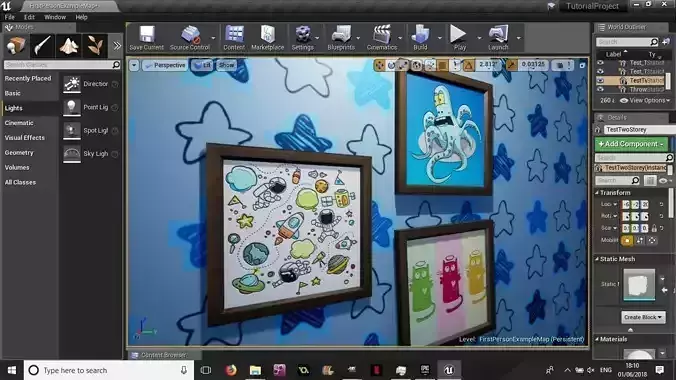Click the Save Current toolbar icon
Viewport: 676px width, 380px height.
click(x=147, y=38)
